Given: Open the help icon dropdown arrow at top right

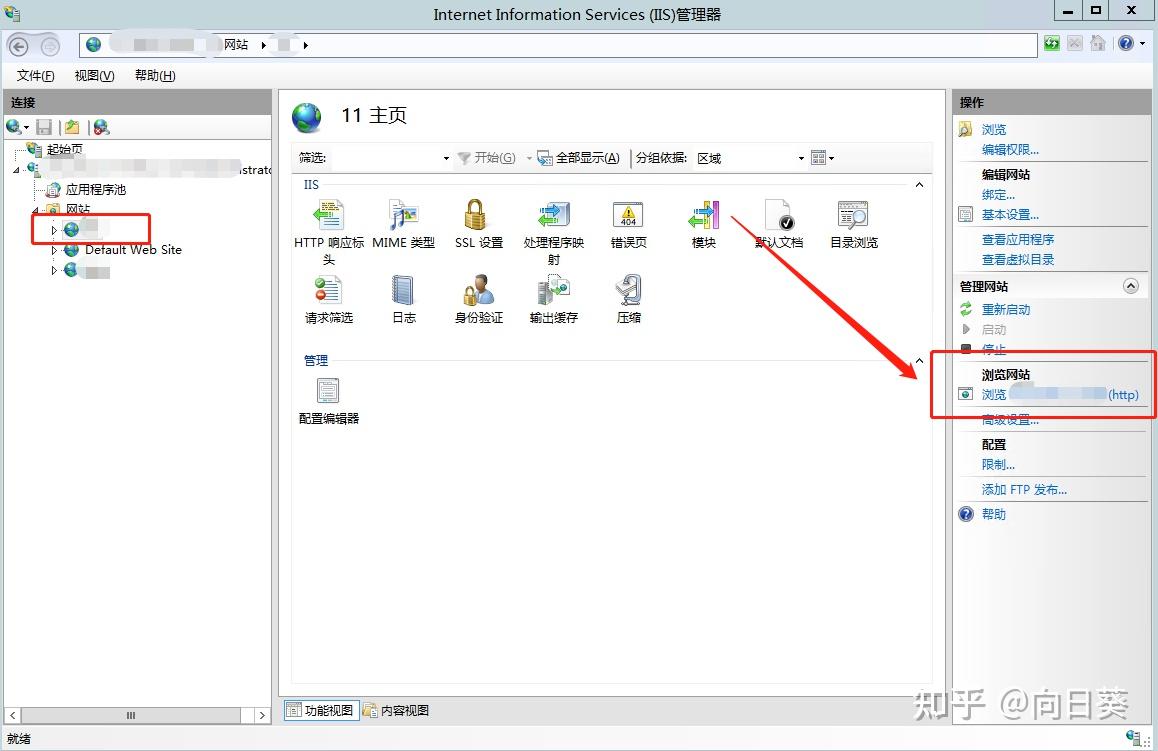Looking at the screenshot, I should click(x=1142, y=44).
